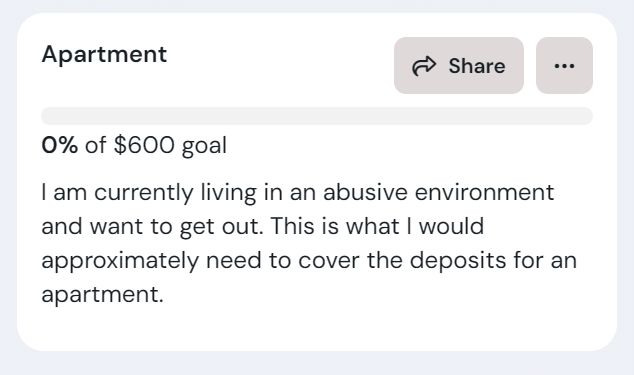The height and width of the screenshot is (375, 634).
Task: Click the right end of the progress bar
Action: pos(588,116)
